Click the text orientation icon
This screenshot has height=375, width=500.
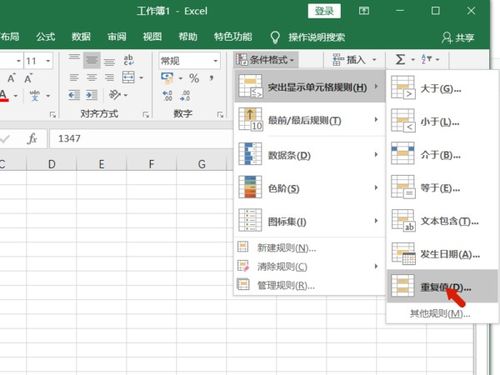pos(115,95)
